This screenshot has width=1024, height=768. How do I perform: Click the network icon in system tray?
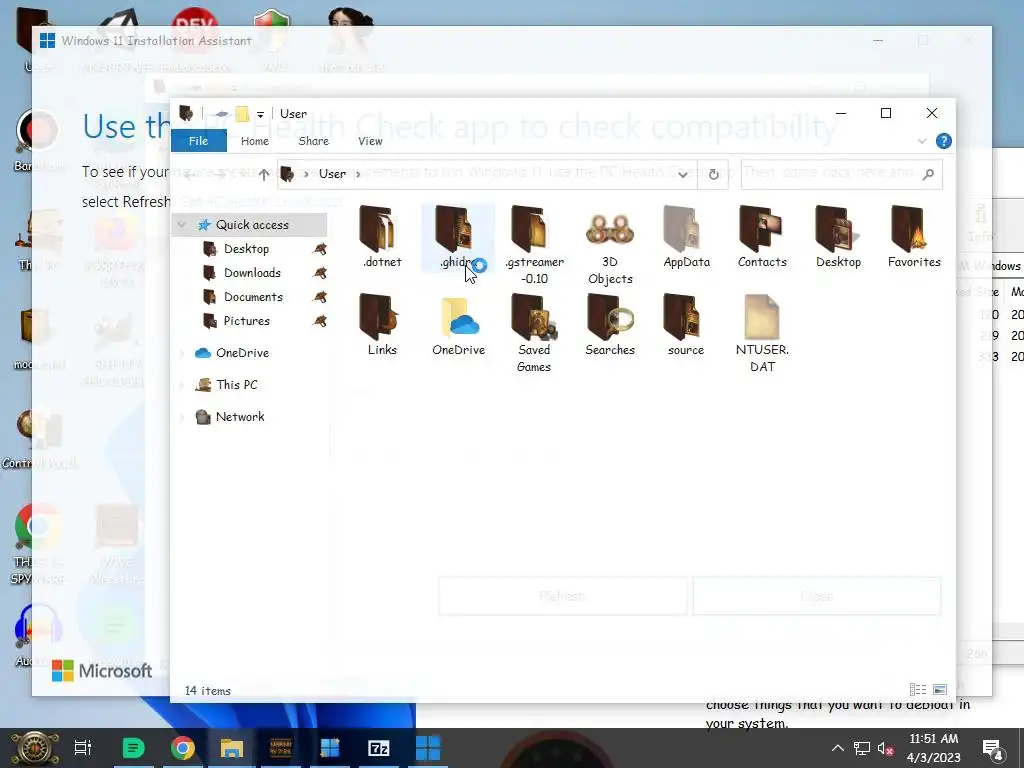[861, 748]
